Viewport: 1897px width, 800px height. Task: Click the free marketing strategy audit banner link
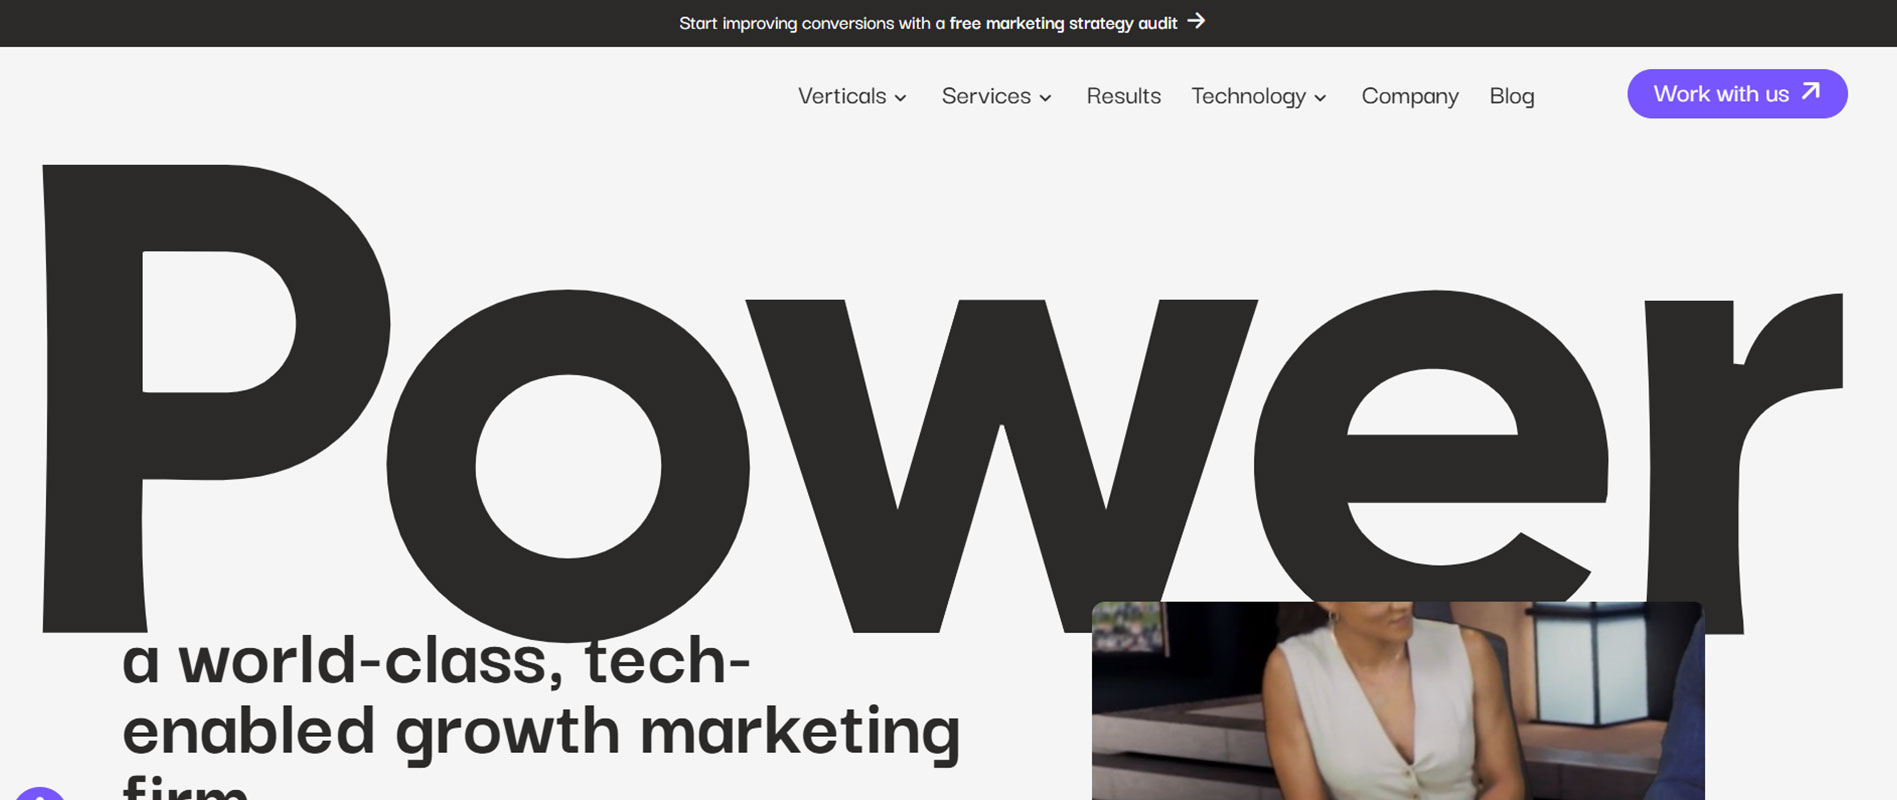pos(942,22)
